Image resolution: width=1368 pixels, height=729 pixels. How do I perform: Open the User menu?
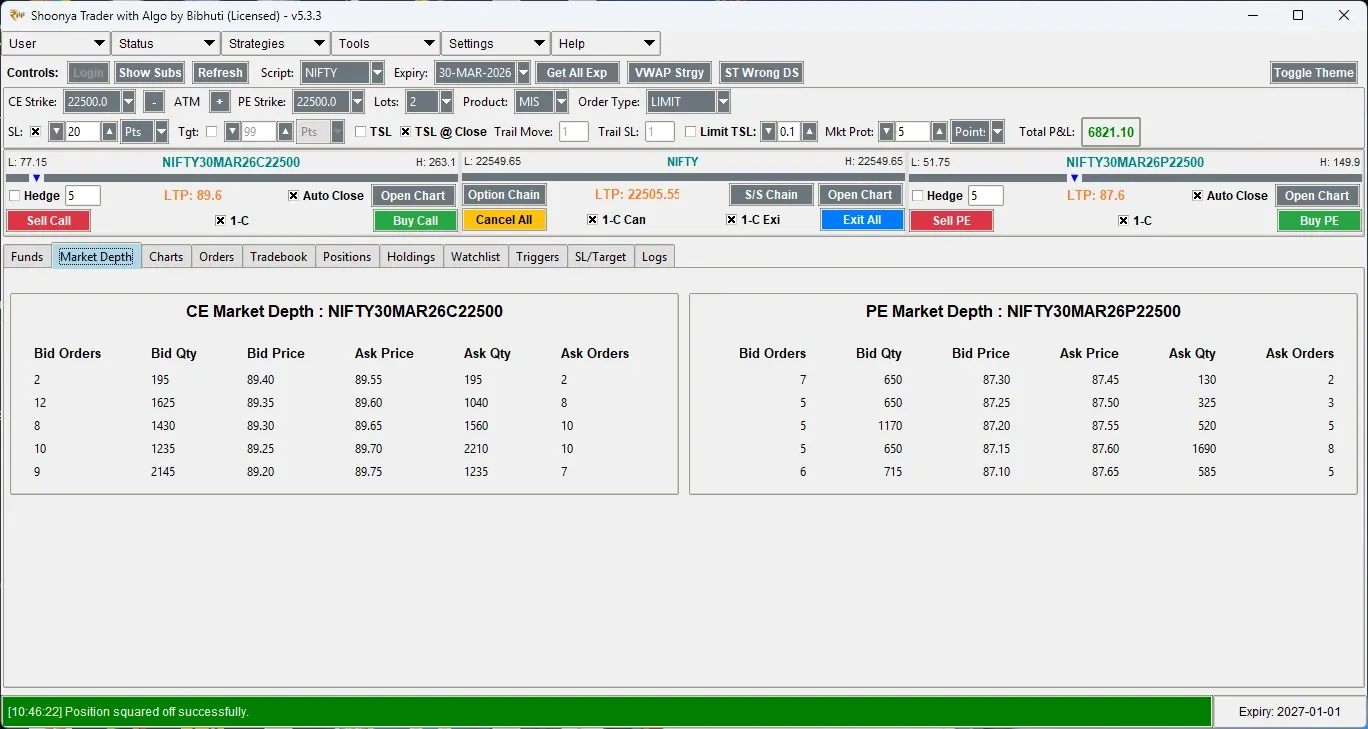click(56, 44)
